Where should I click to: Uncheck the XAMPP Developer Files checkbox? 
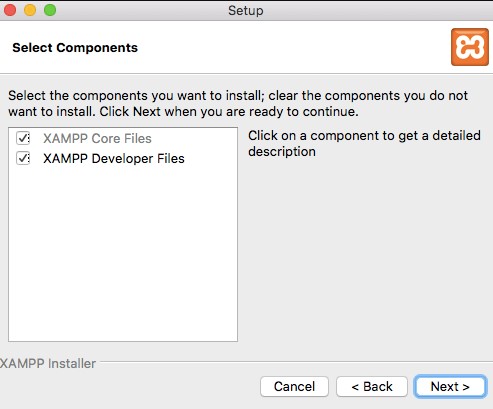[23, 158]
